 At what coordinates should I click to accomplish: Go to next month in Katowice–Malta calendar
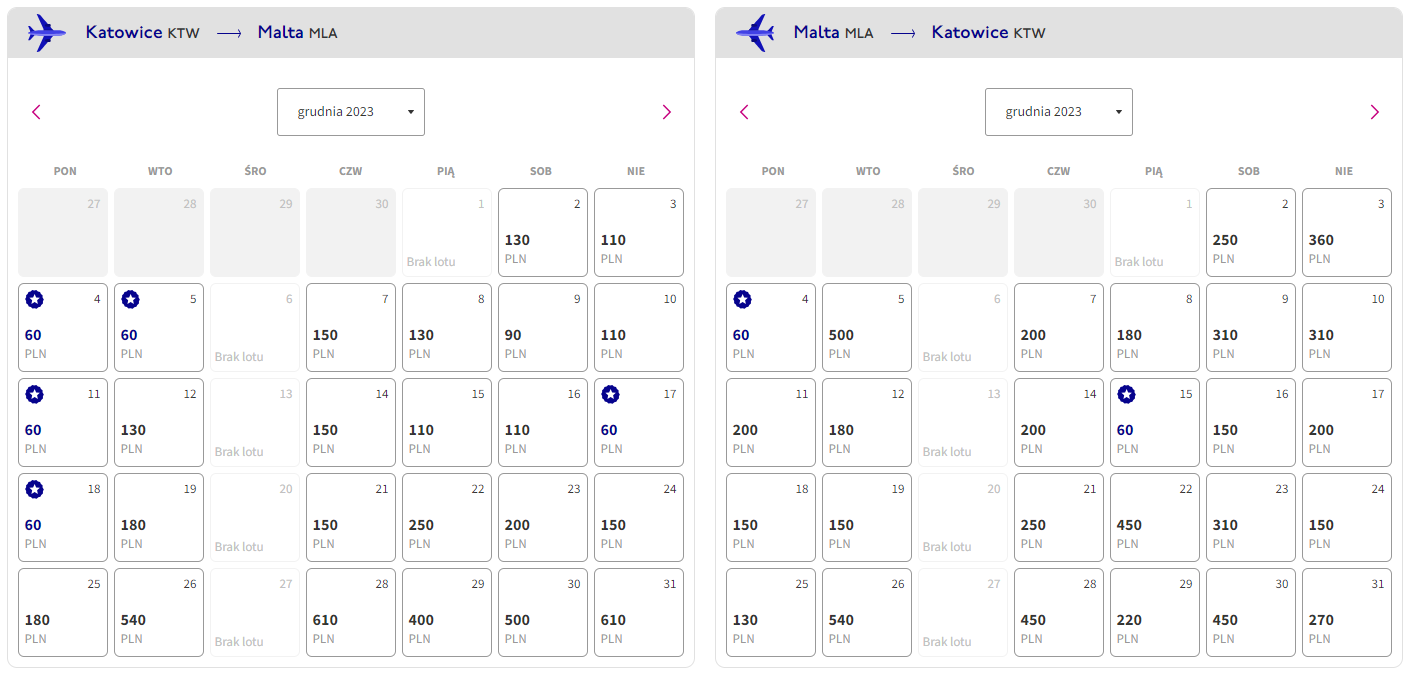[667, 112]
